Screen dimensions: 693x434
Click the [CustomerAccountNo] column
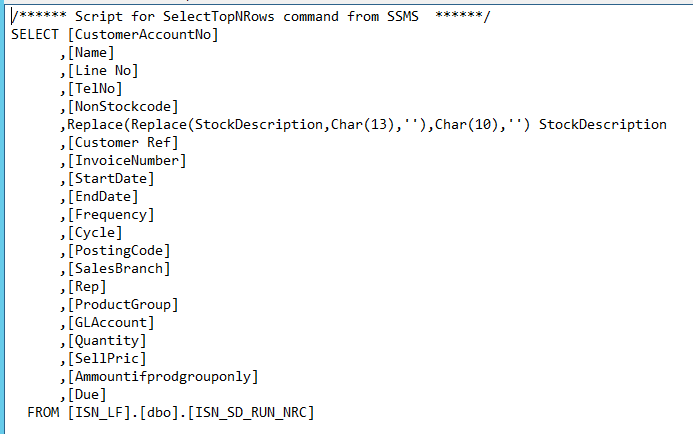coord(143,34)
